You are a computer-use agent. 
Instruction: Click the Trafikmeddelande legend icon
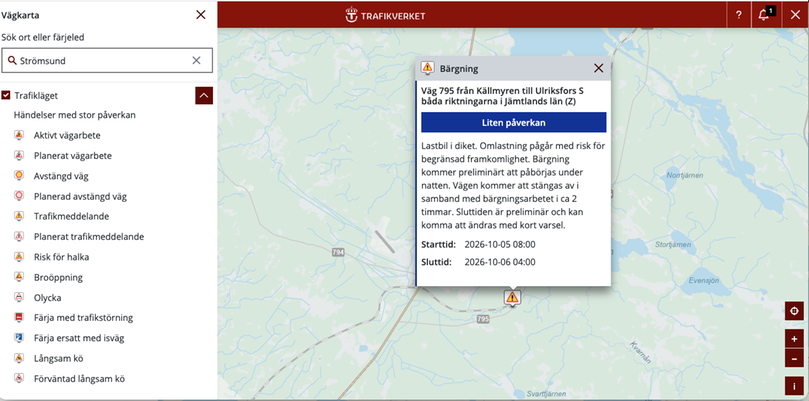[19, 216]
